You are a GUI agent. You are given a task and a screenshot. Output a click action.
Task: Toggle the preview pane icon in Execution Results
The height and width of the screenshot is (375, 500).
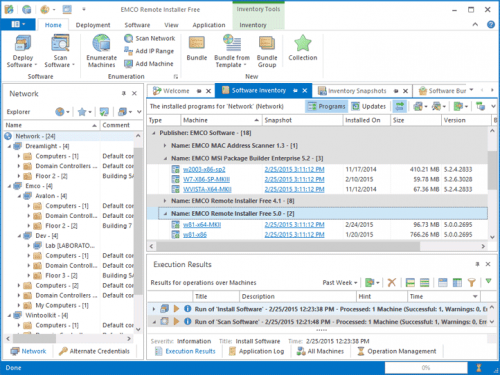[443, 283]
